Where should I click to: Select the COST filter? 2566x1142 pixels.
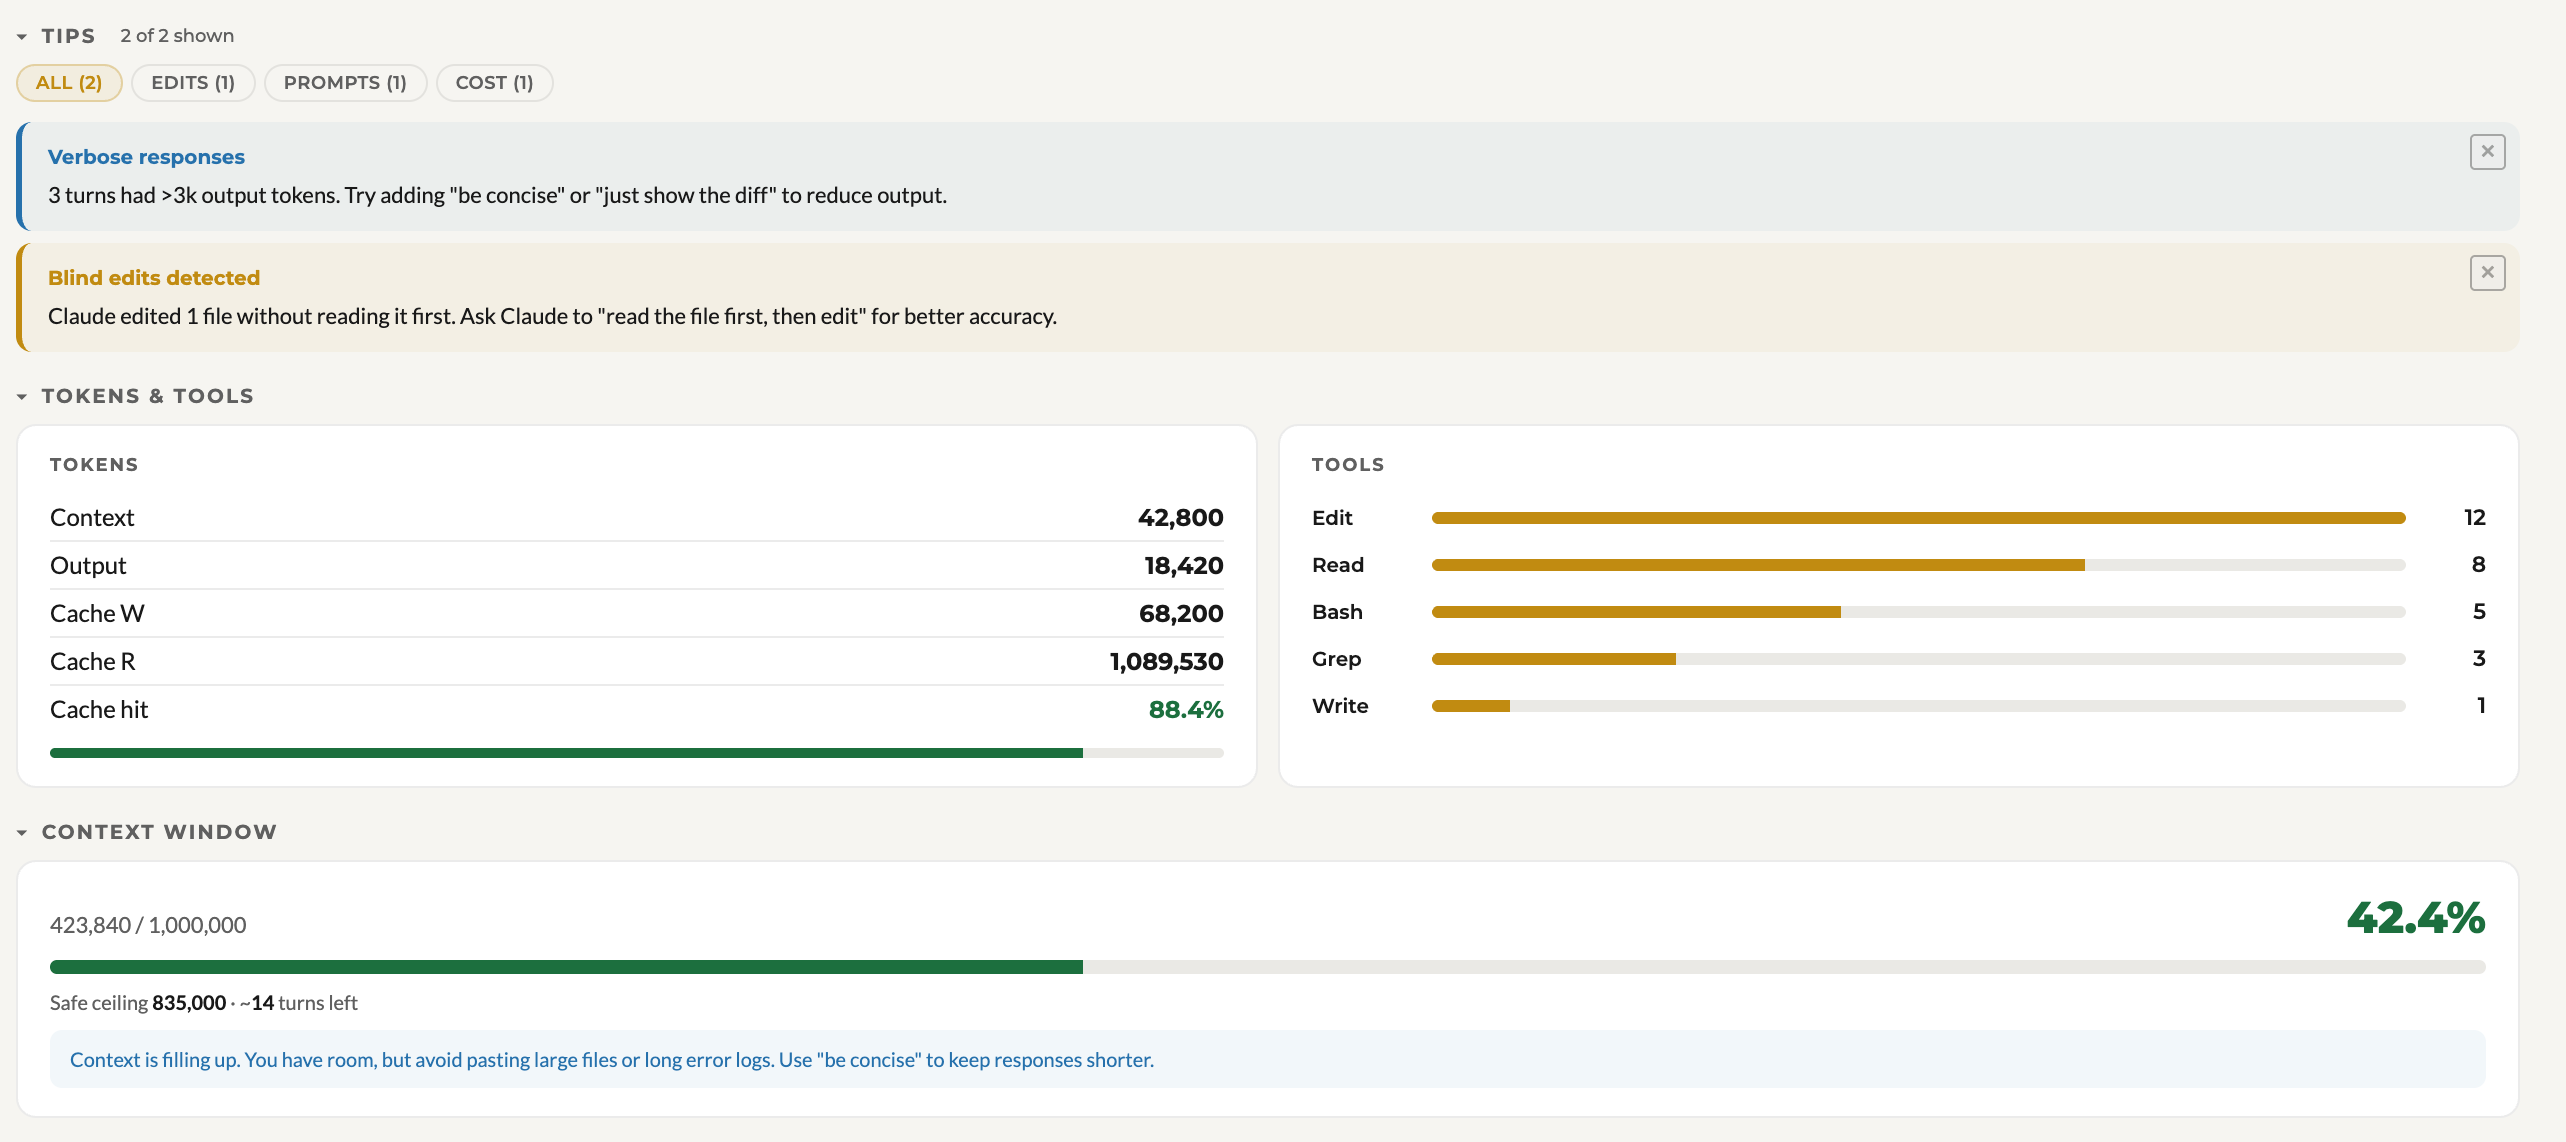click(494, 82)
